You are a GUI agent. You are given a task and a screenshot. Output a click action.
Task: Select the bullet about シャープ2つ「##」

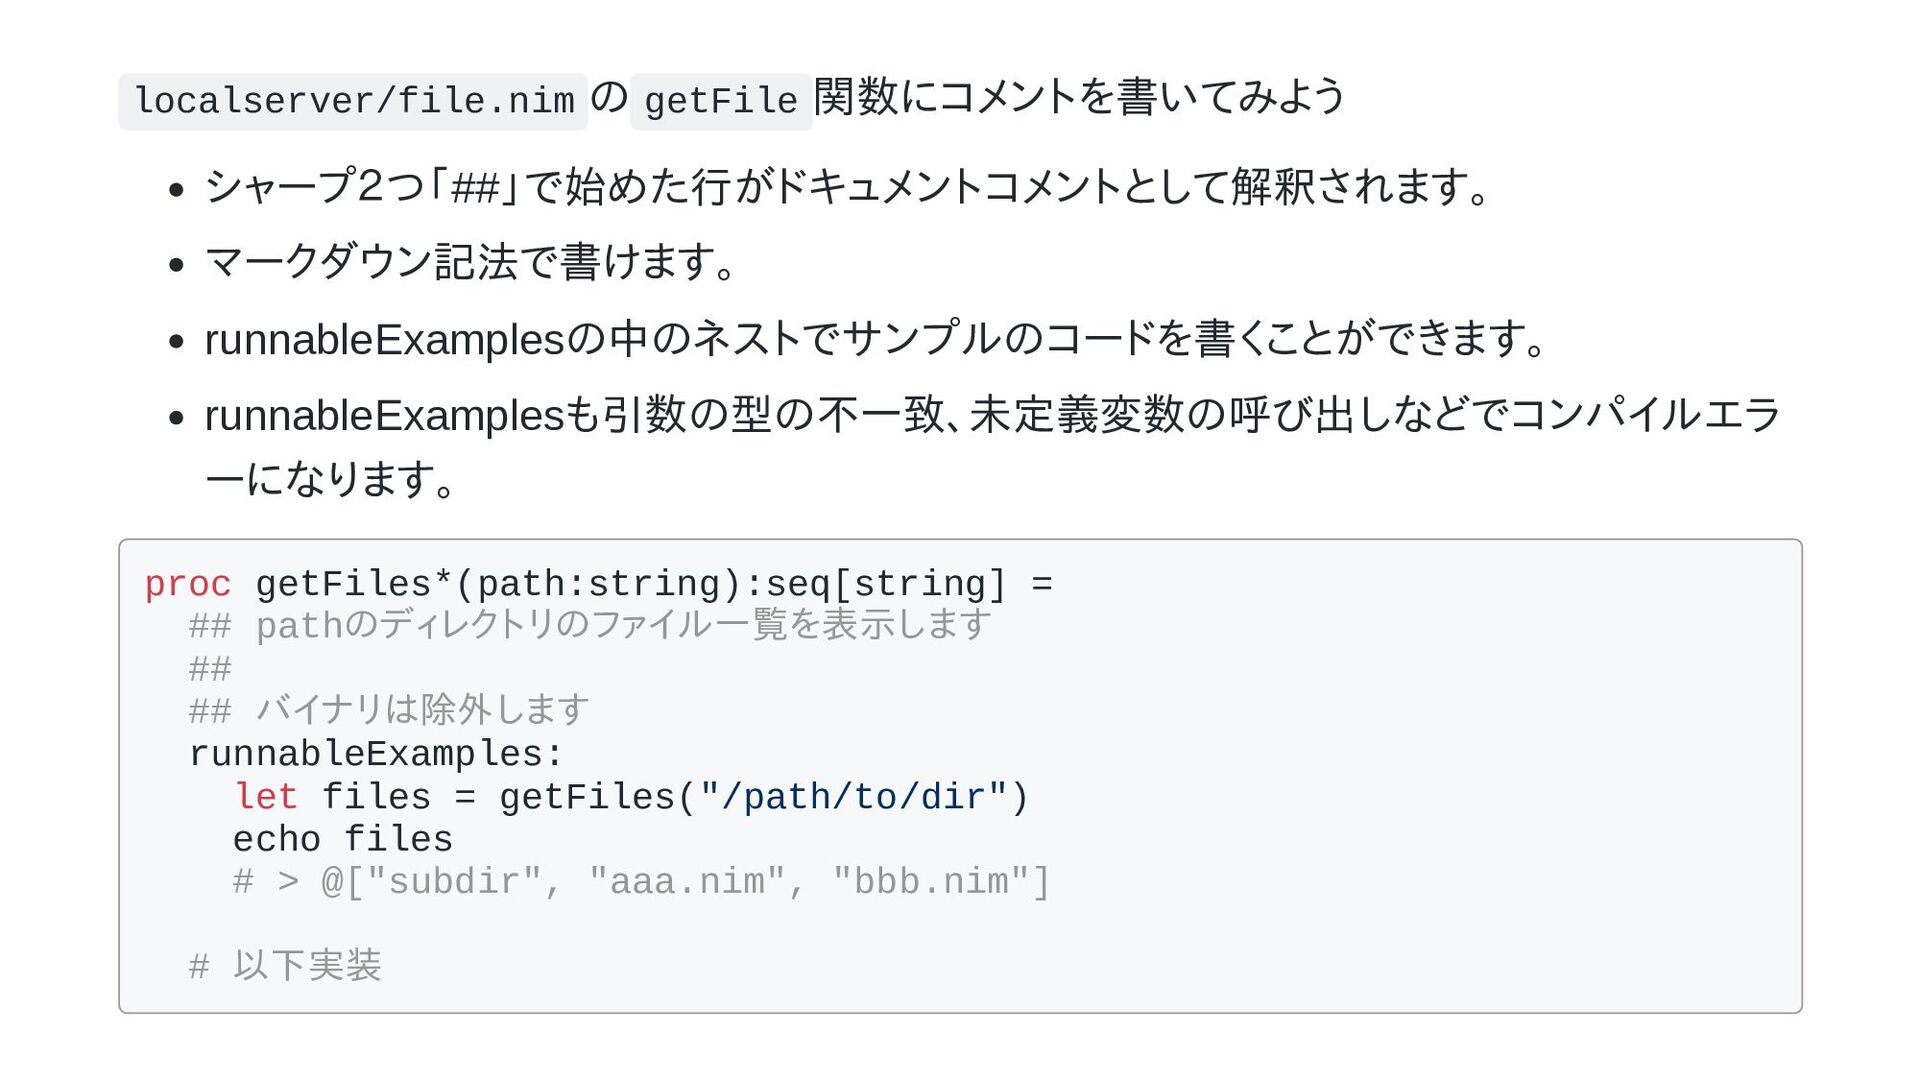pyautogui.click(x=848, y=187)
